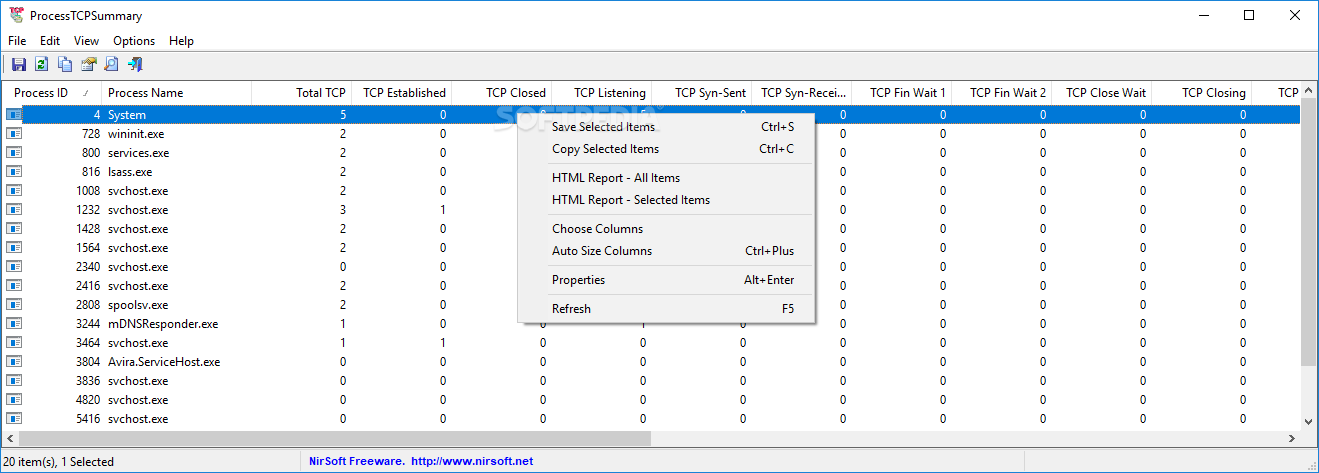
Task: Click the row icon for spoolsv.exe
Action: point(14,305)
